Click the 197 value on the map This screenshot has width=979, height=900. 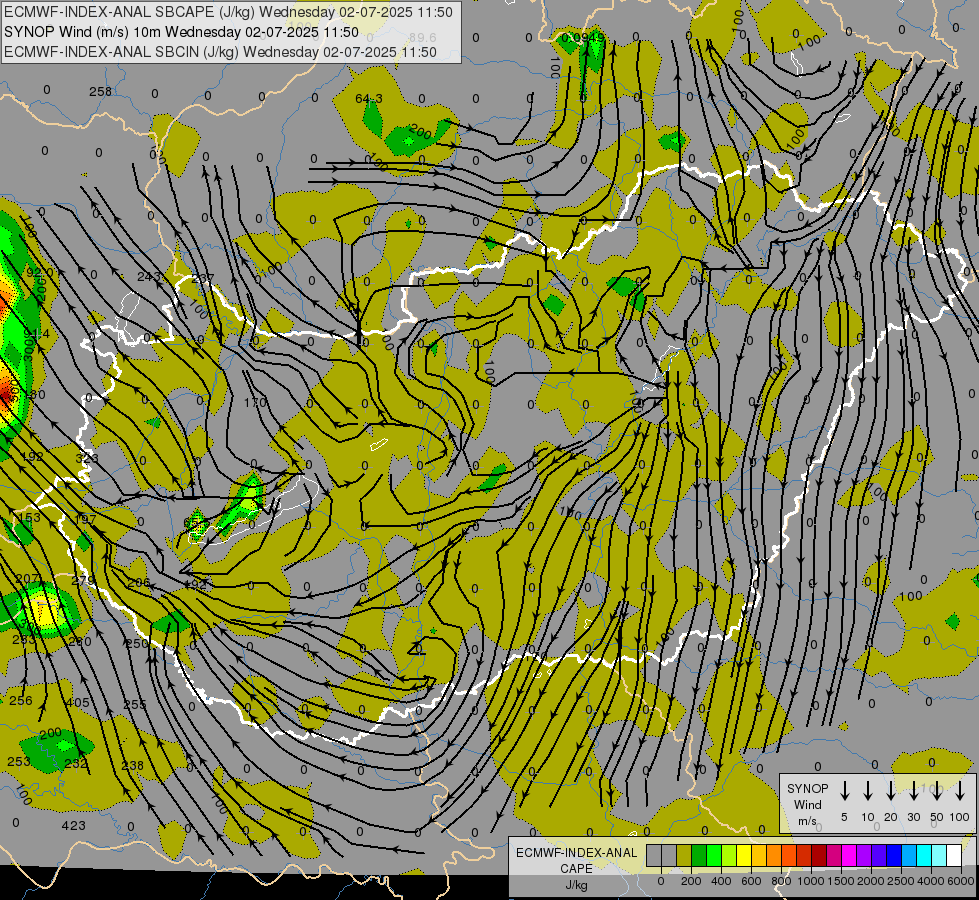(x=86, y=519)
